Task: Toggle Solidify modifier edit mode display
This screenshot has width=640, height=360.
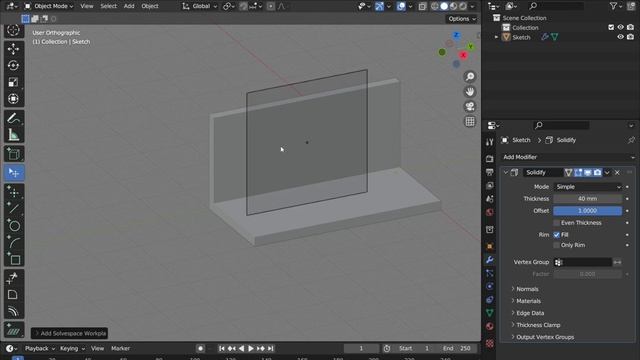Action: (578, 173)
